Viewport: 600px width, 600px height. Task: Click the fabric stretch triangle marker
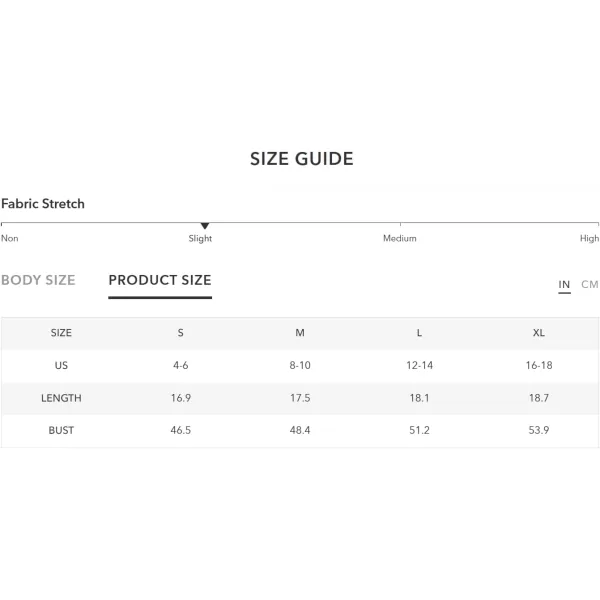(x=205, y=226)
